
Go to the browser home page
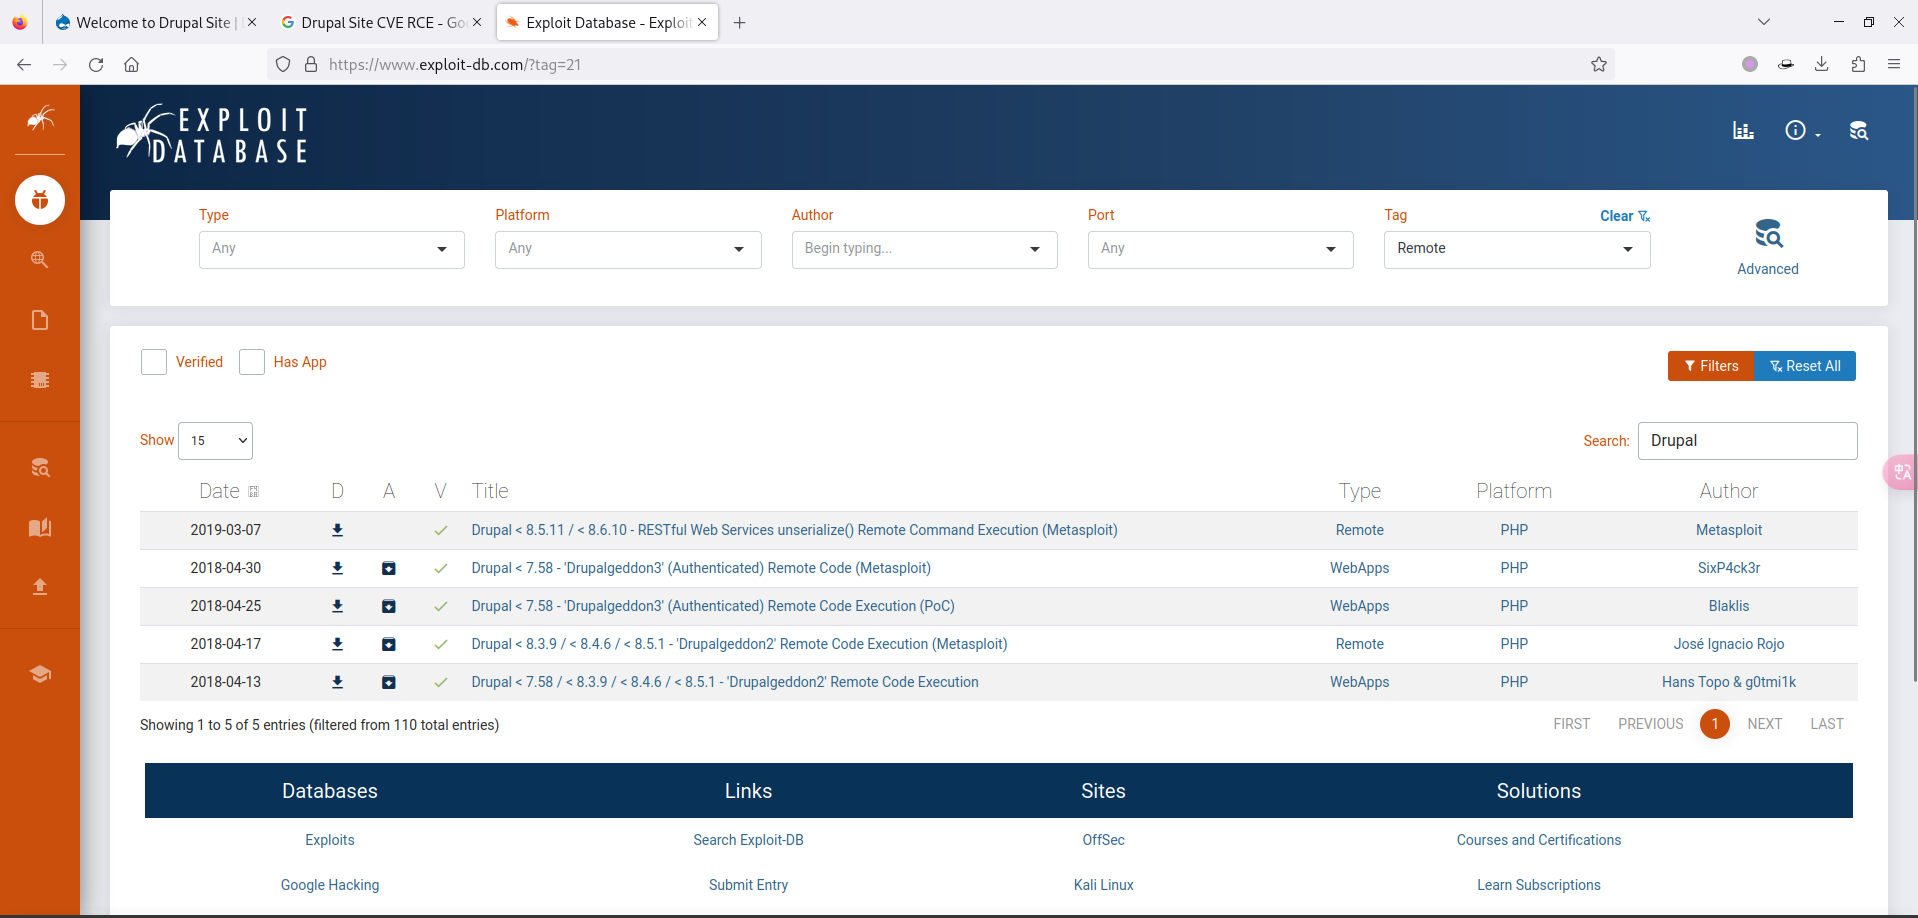coord(131,64)
